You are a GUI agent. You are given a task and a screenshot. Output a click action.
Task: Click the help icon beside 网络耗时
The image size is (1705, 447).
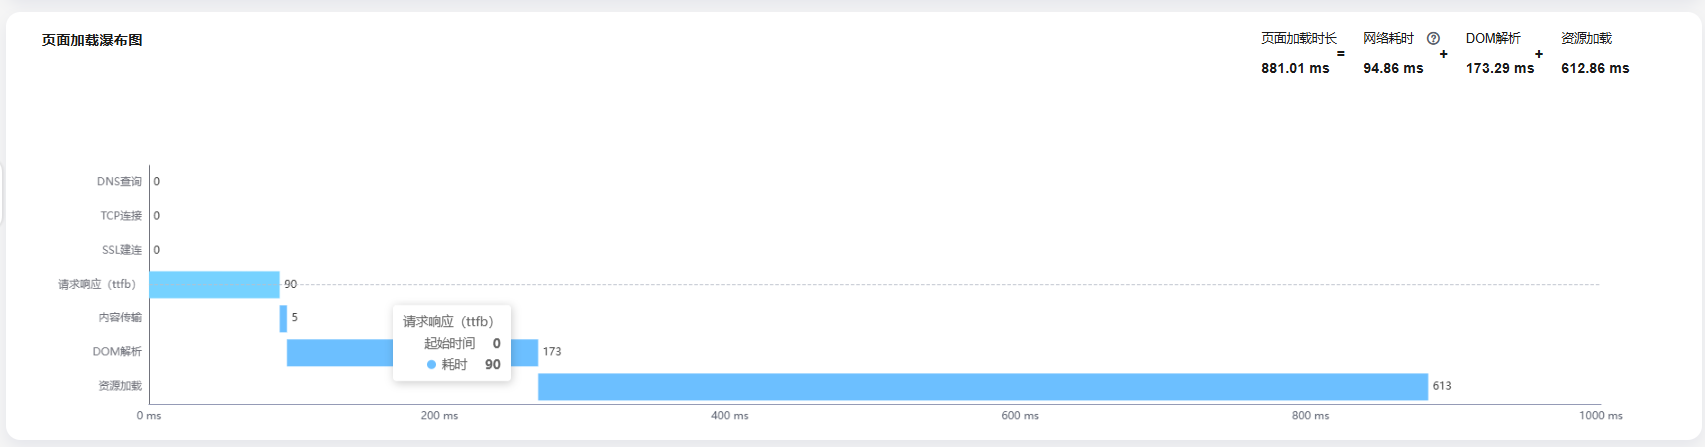(x=1433, y=39)
